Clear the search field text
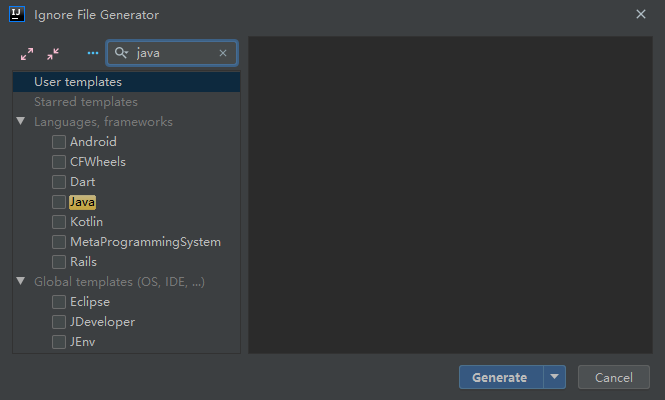 pos(222,53)
